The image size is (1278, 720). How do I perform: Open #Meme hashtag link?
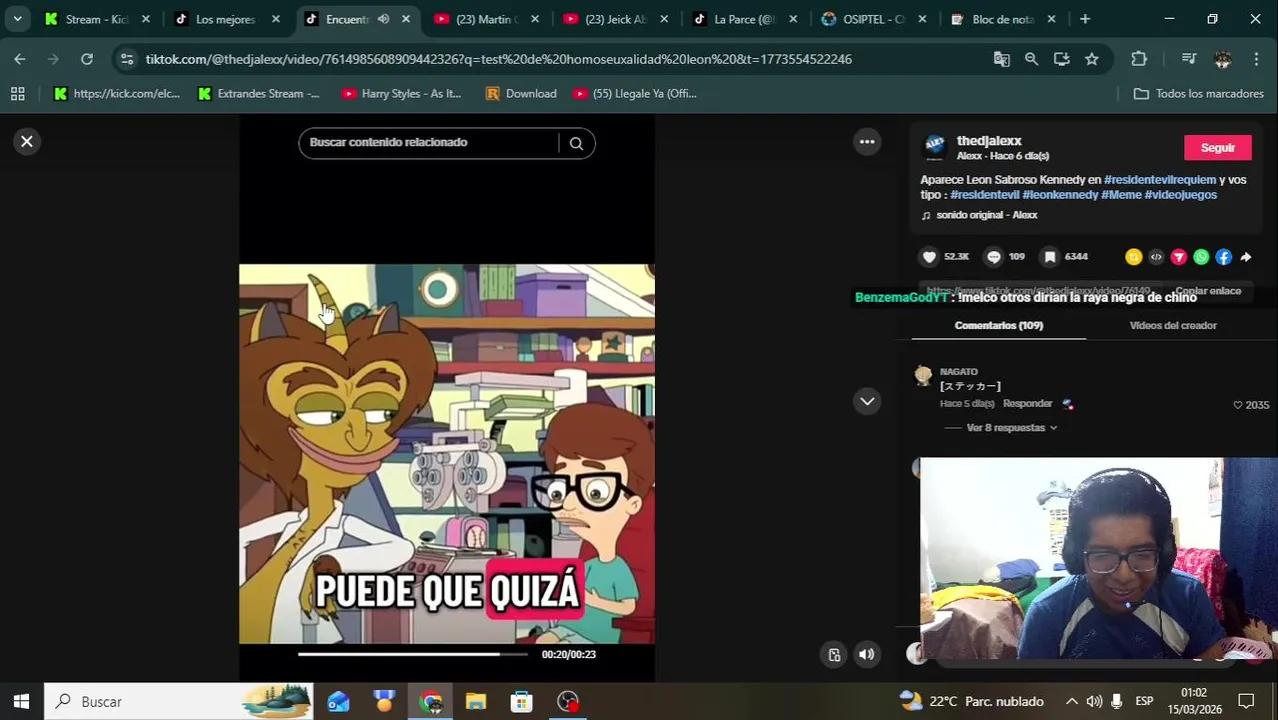pyautogui.click(x=1121, y=195)
